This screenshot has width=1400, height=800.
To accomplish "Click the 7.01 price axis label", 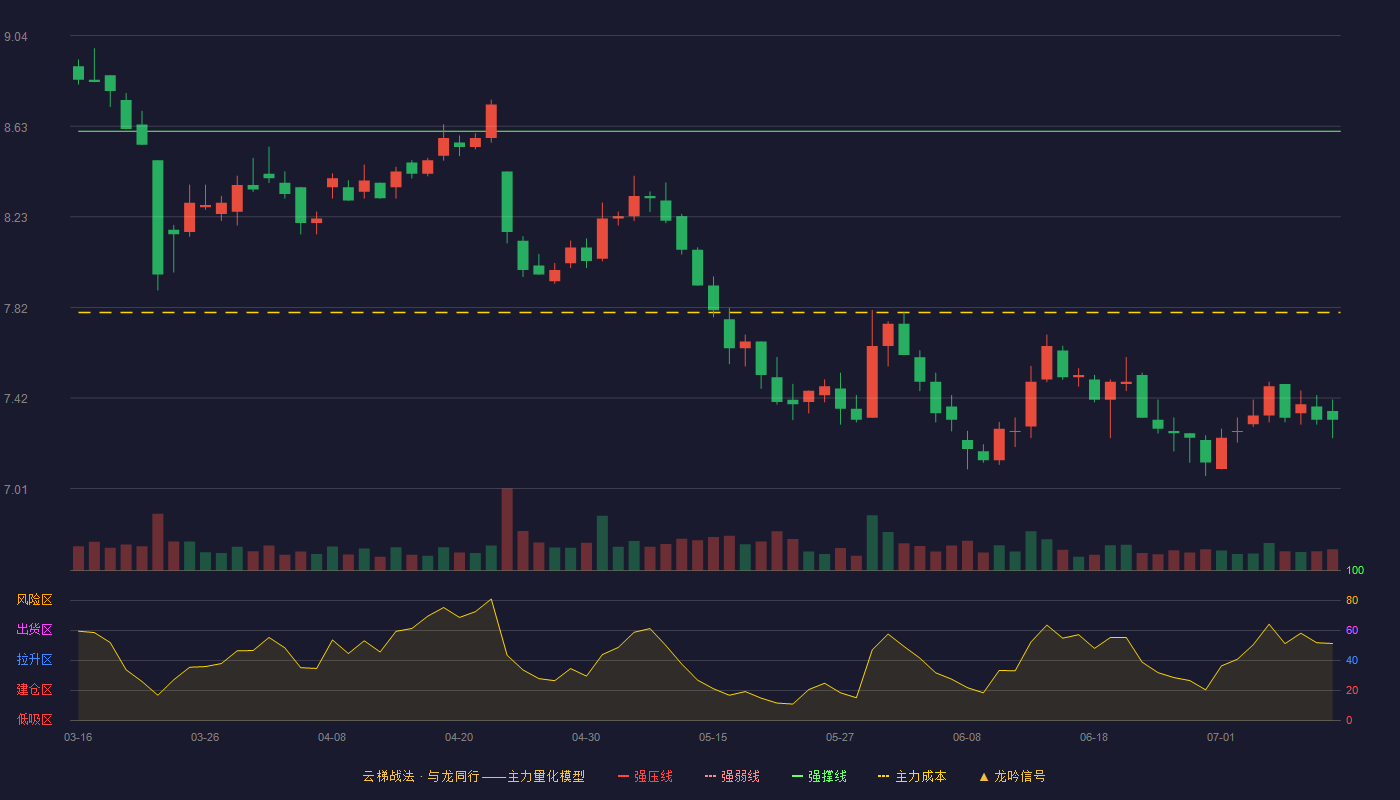I will coord(16,490).
